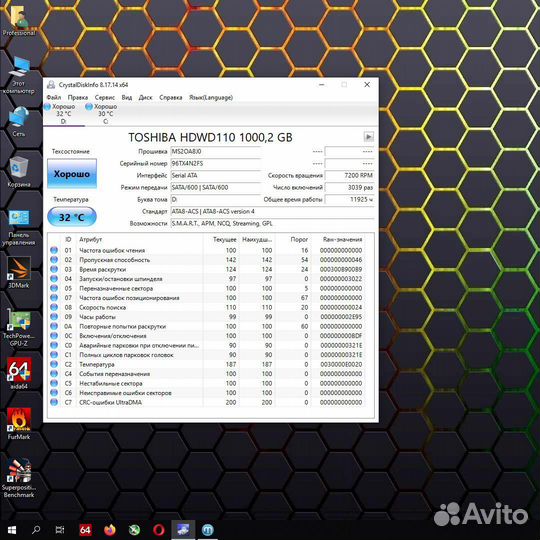Launch FurMark desktop shortcut
Viewport: 540px width, 540px height.
click(x=19, y=424)
